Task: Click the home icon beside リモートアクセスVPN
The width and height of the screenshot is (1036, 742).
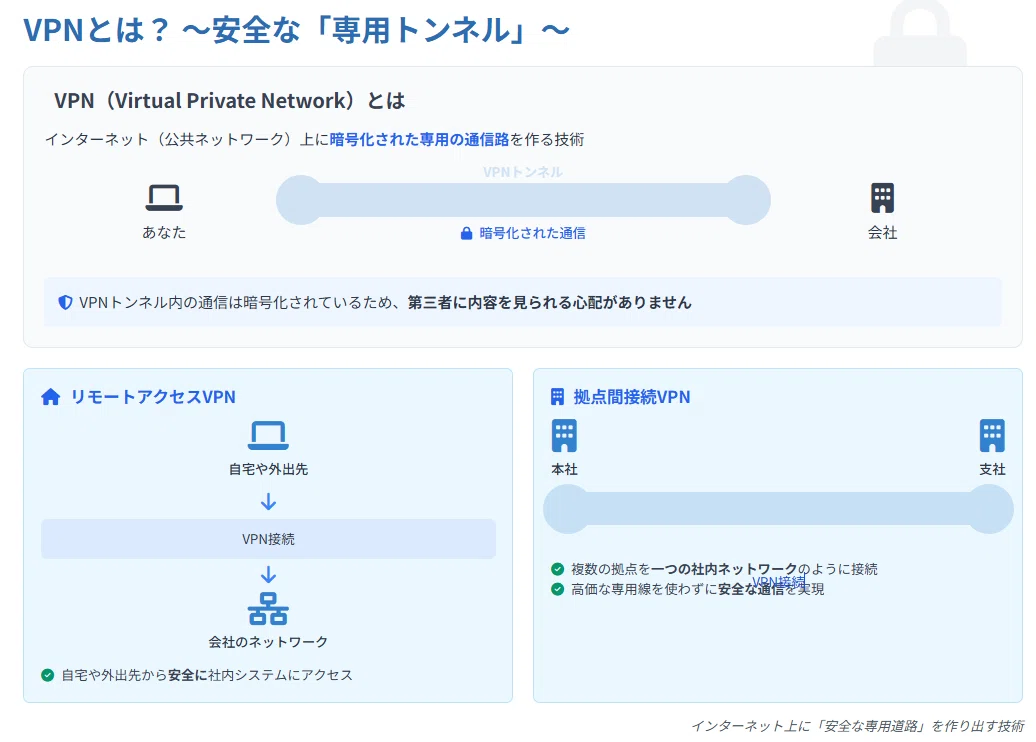Action: [51, 396]
